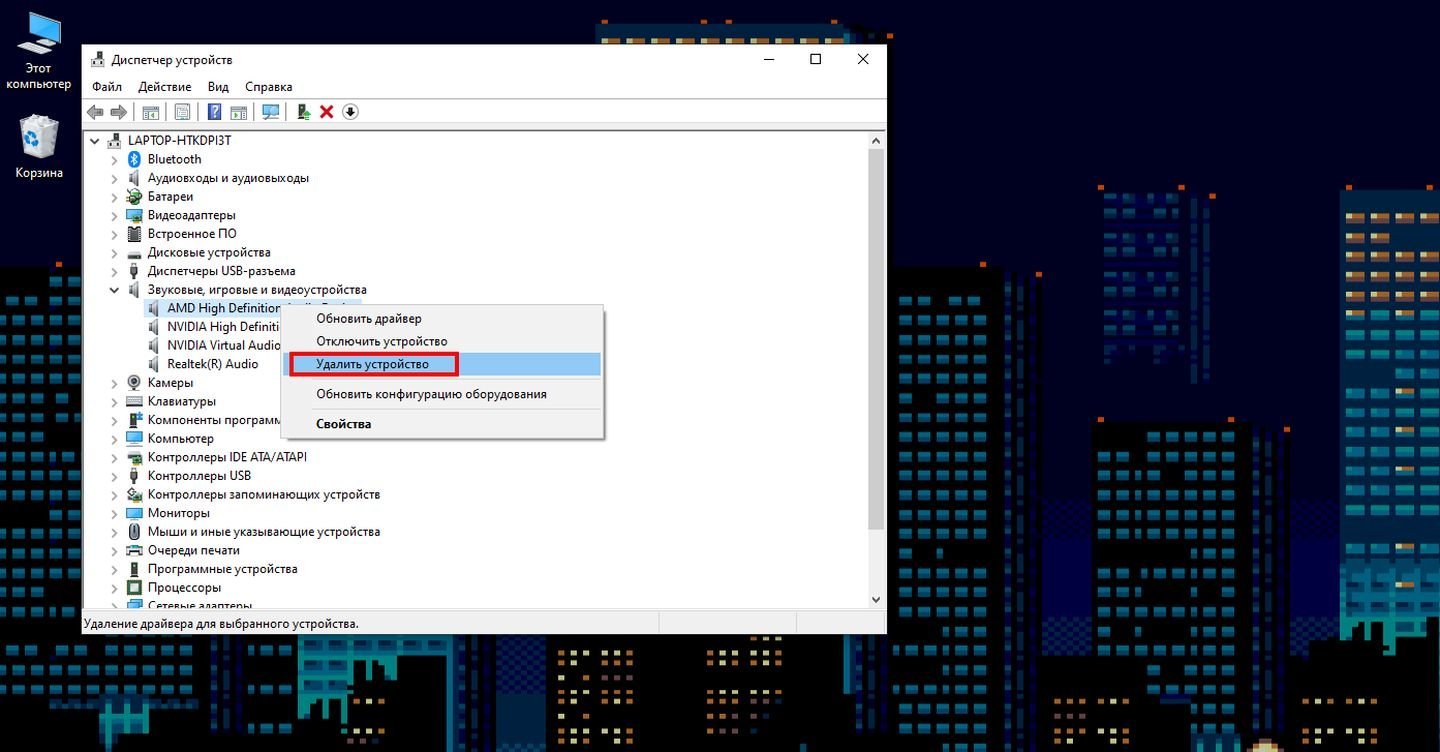Scan for hardware changes monitor icon
1440x752 pixels.
(270, 112)
